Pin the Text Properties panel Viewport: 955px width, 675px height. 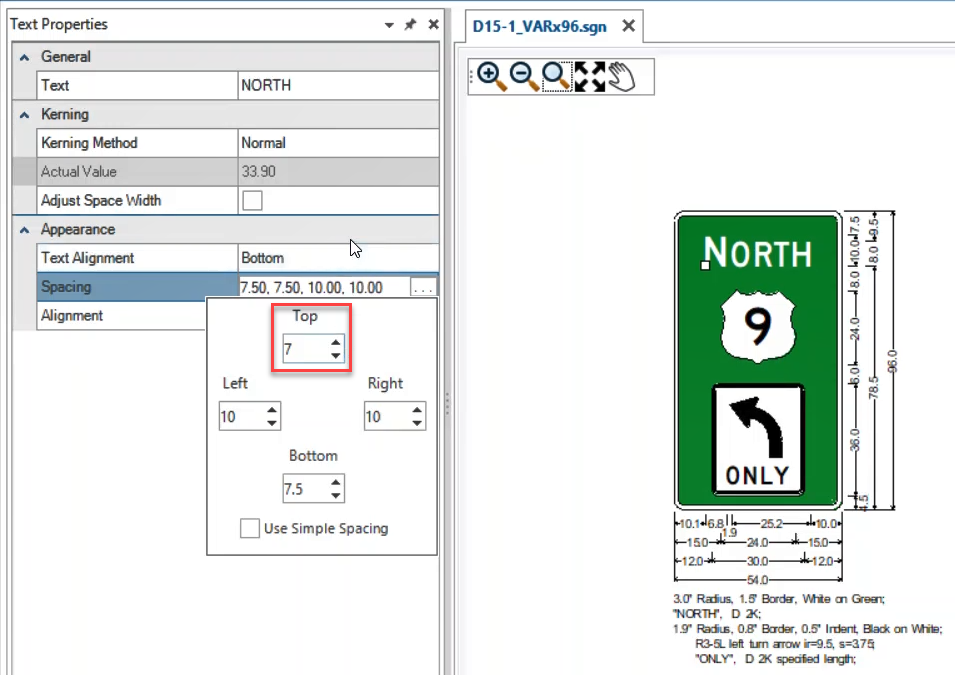pyautogui.click(x=410, y=25)
